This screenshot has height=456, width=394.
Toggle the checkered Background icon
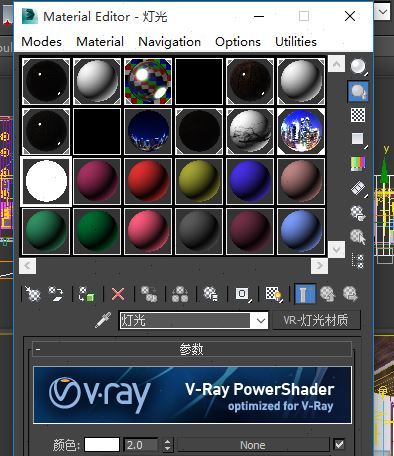point(358,115)
